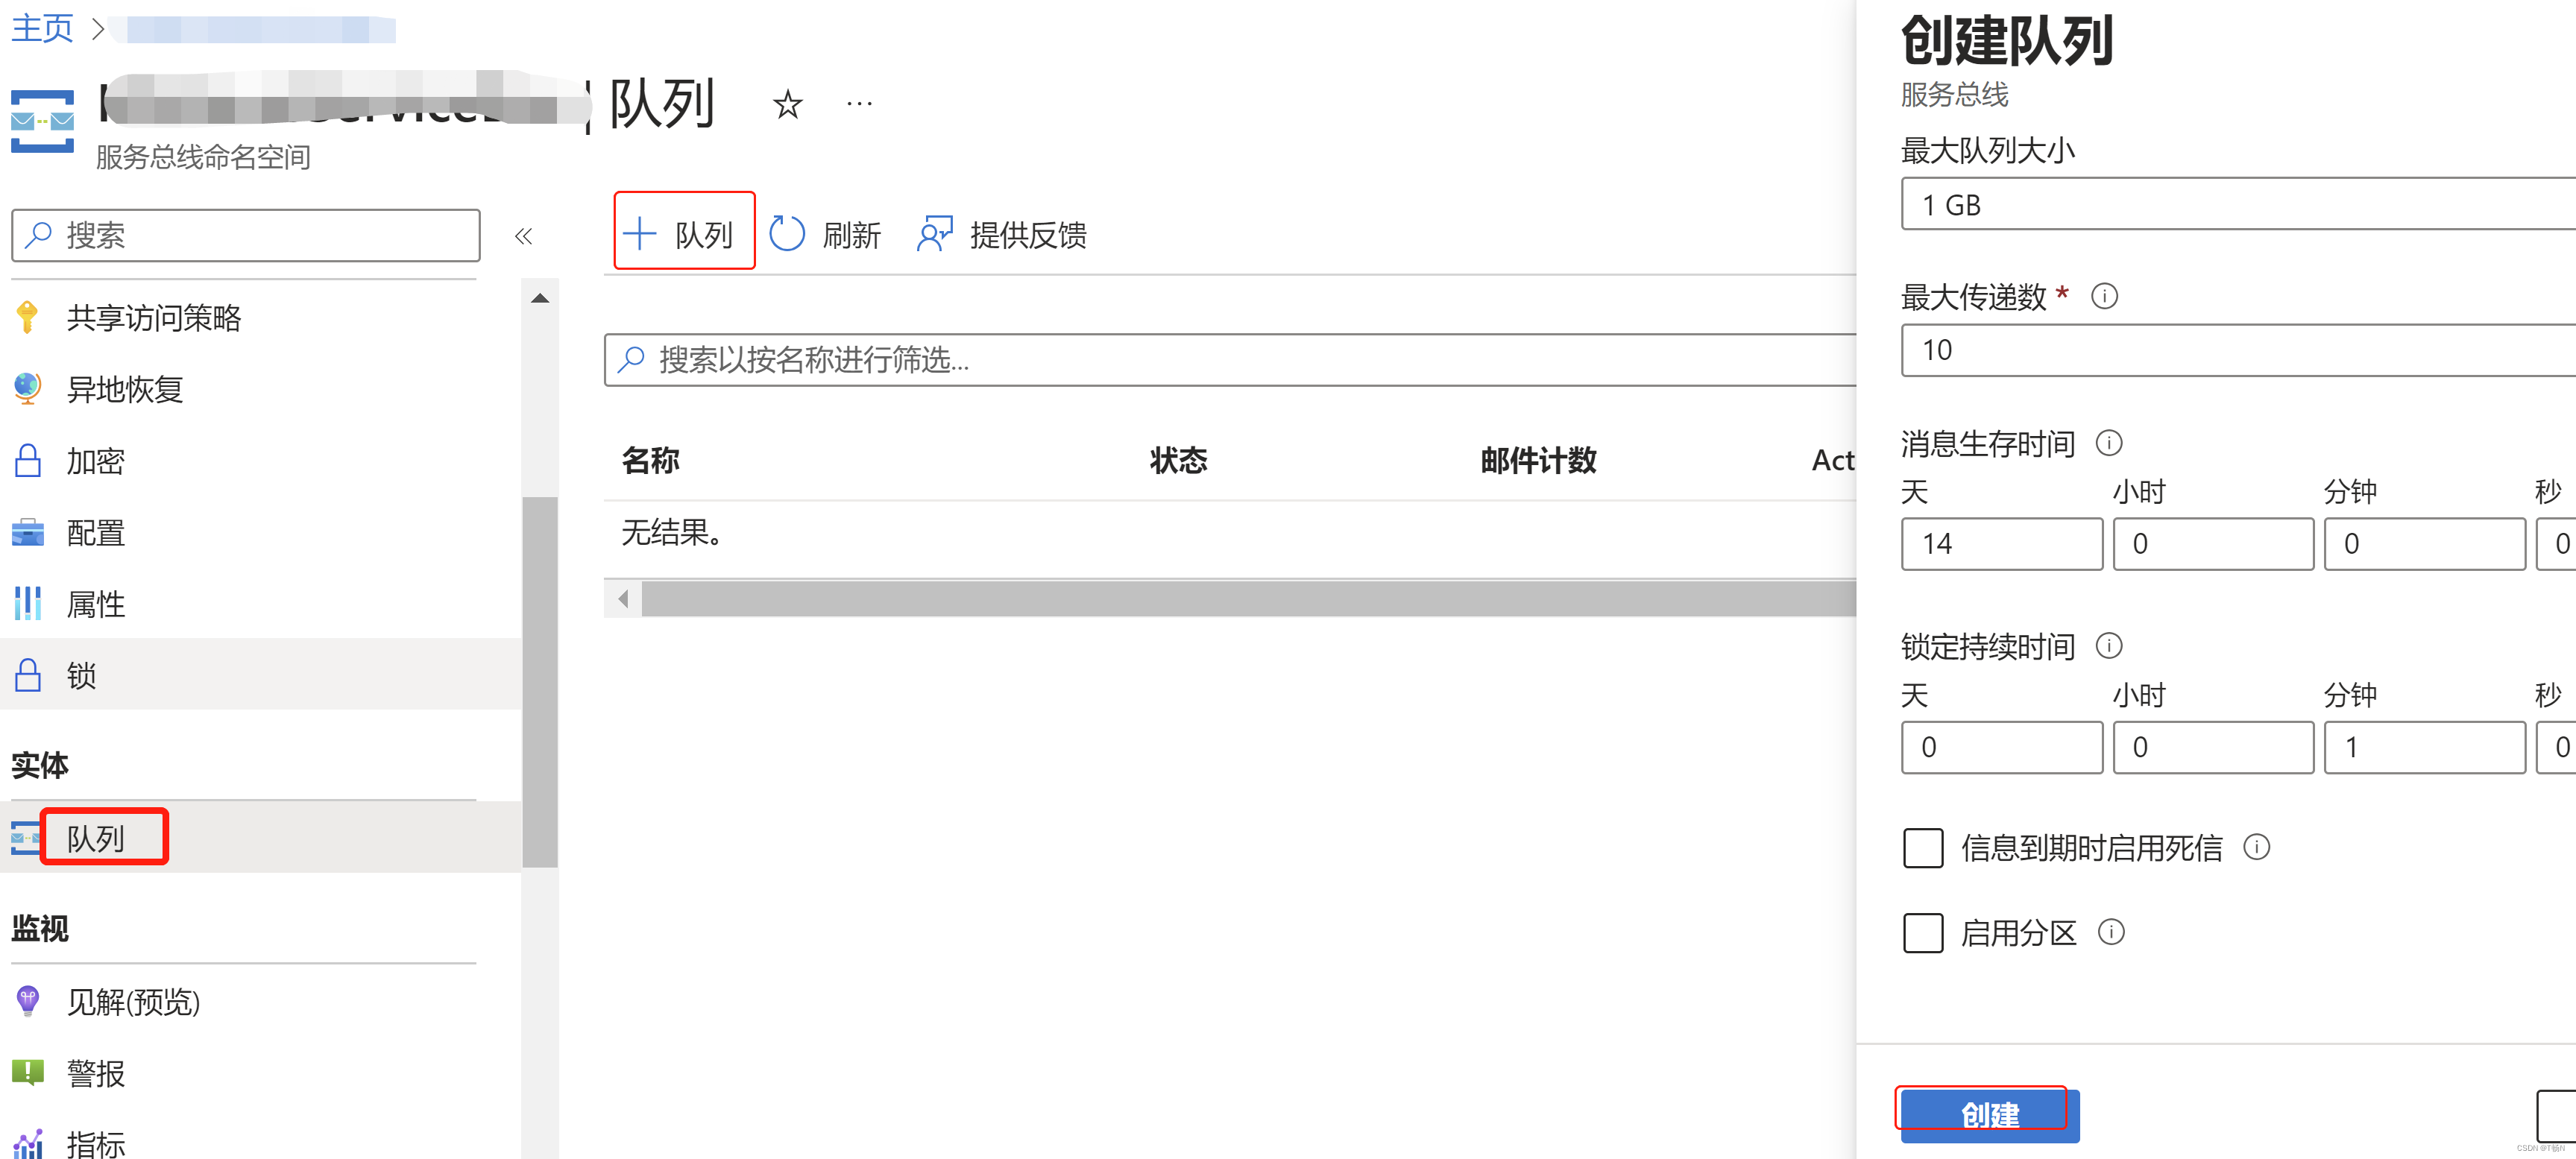Click the chart icon beside 指标
The height and width of the screenshot is (1159, 2576).
pos(28,1143)
